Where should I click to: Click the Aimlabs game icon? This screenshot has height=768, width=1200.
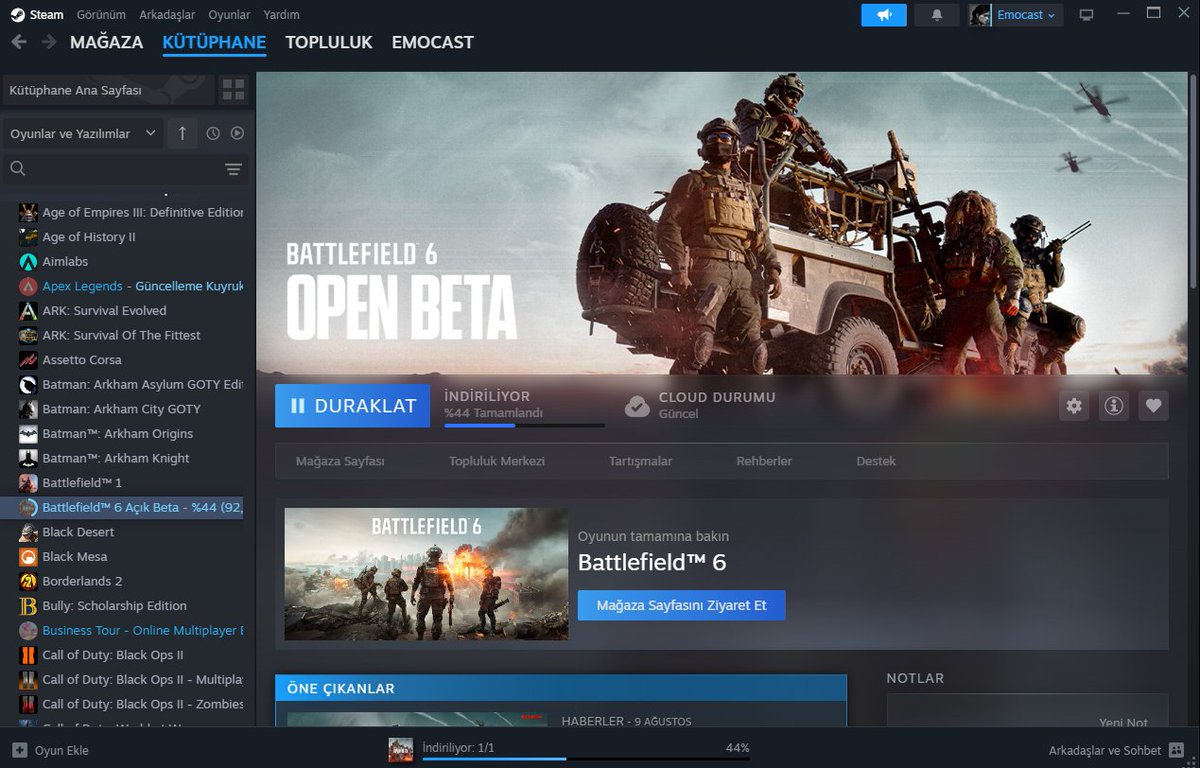tap(28, 261)
